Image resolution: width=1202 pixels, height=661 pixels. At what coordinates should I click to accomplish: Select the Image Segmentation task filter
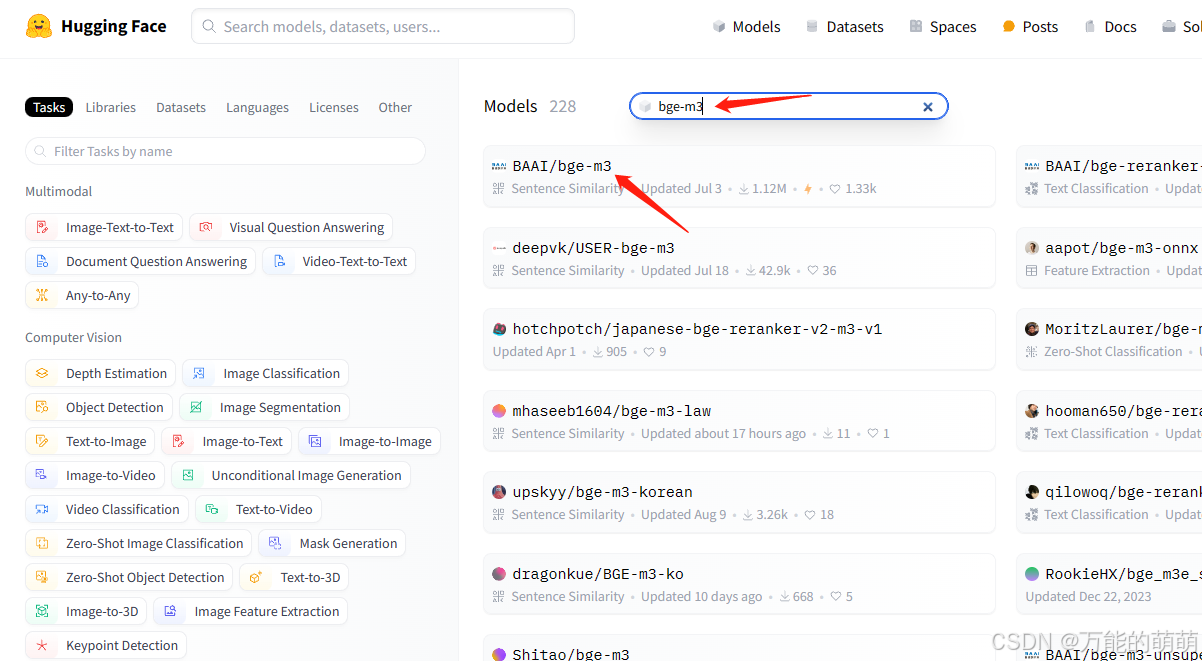tap(264, 407)
